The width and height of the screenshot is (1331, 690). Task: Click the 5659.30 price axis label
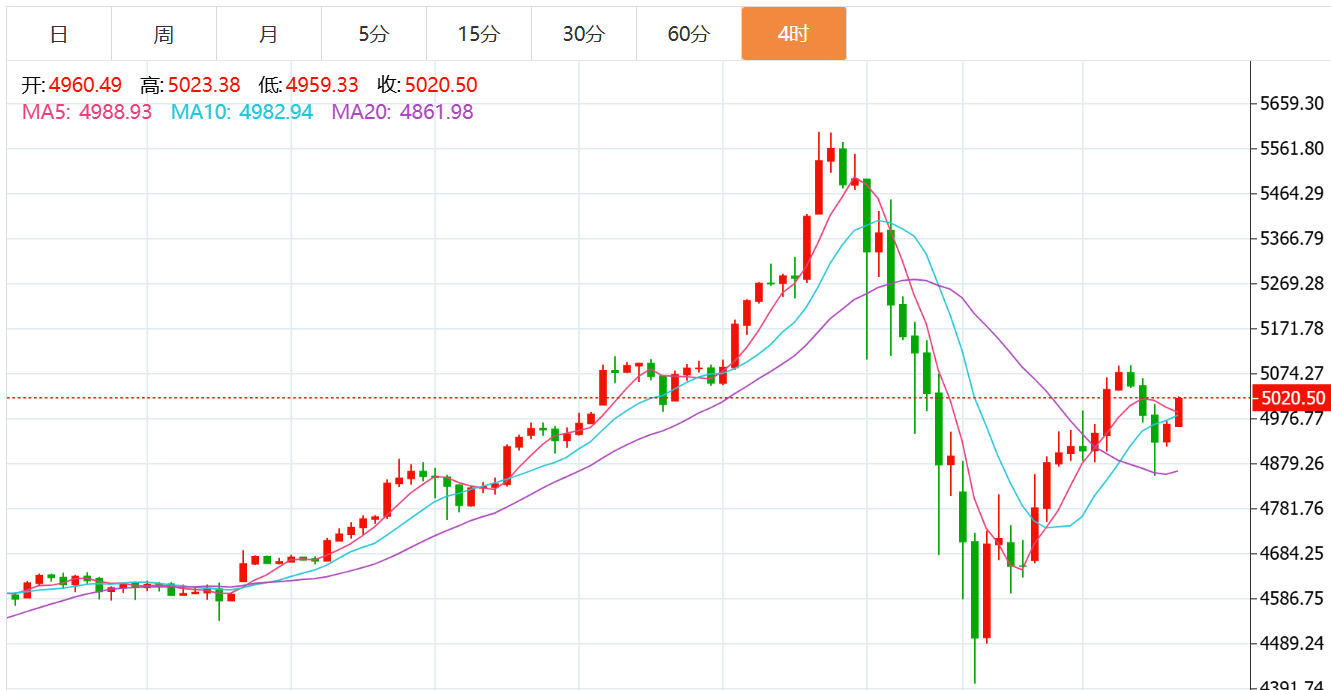[1292, 104]
